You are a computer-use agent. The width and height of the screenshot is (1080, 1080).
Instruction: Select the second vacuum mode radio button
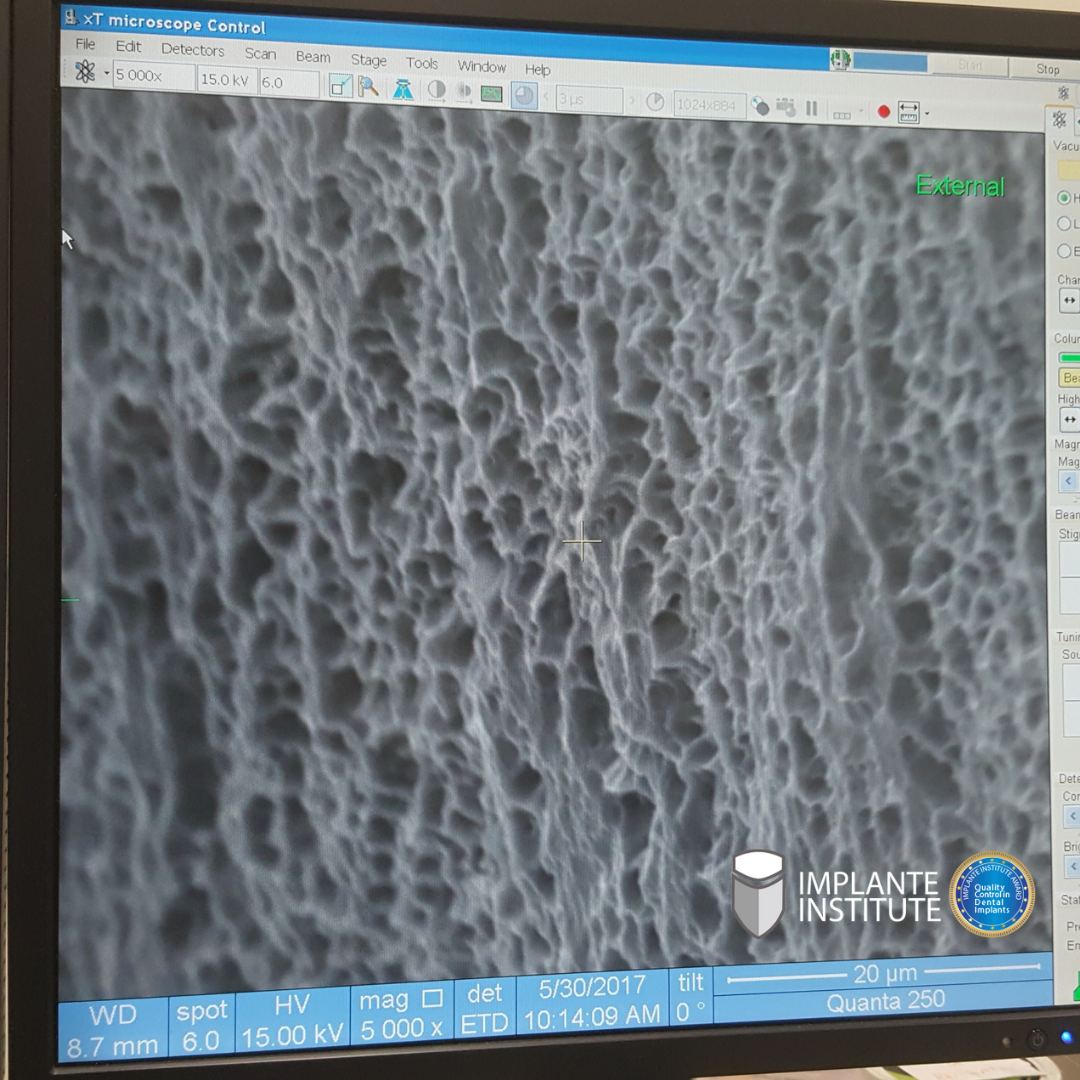1064,224
